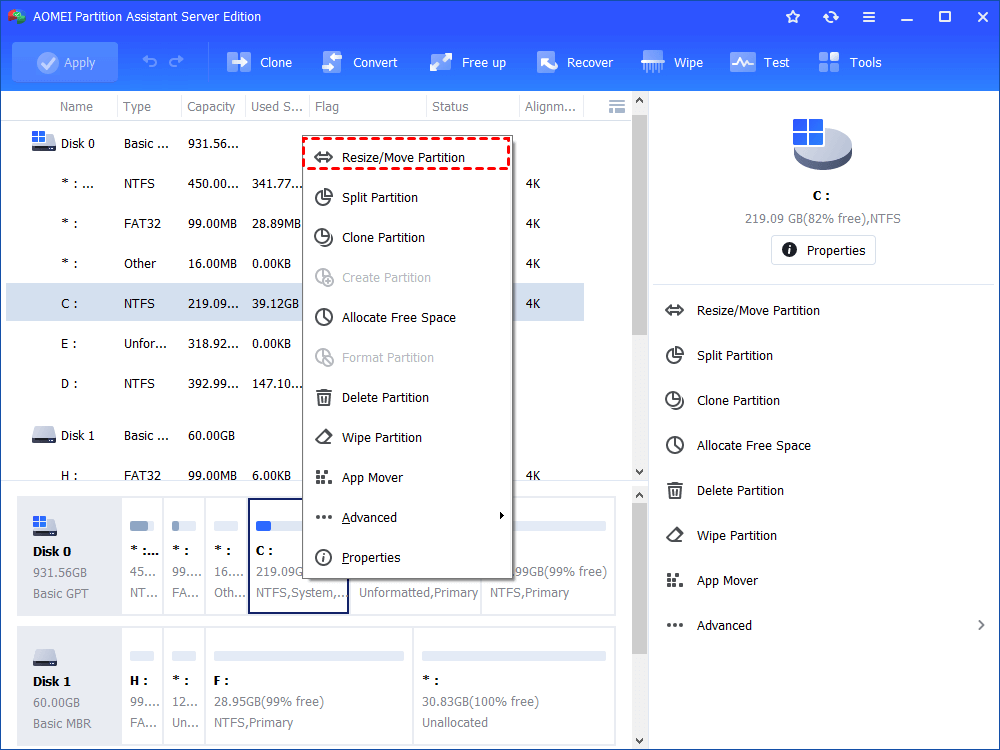This screenshot has height=750, width=1000.
Task: Undo the last pending operation
Action: click(149, 62)
